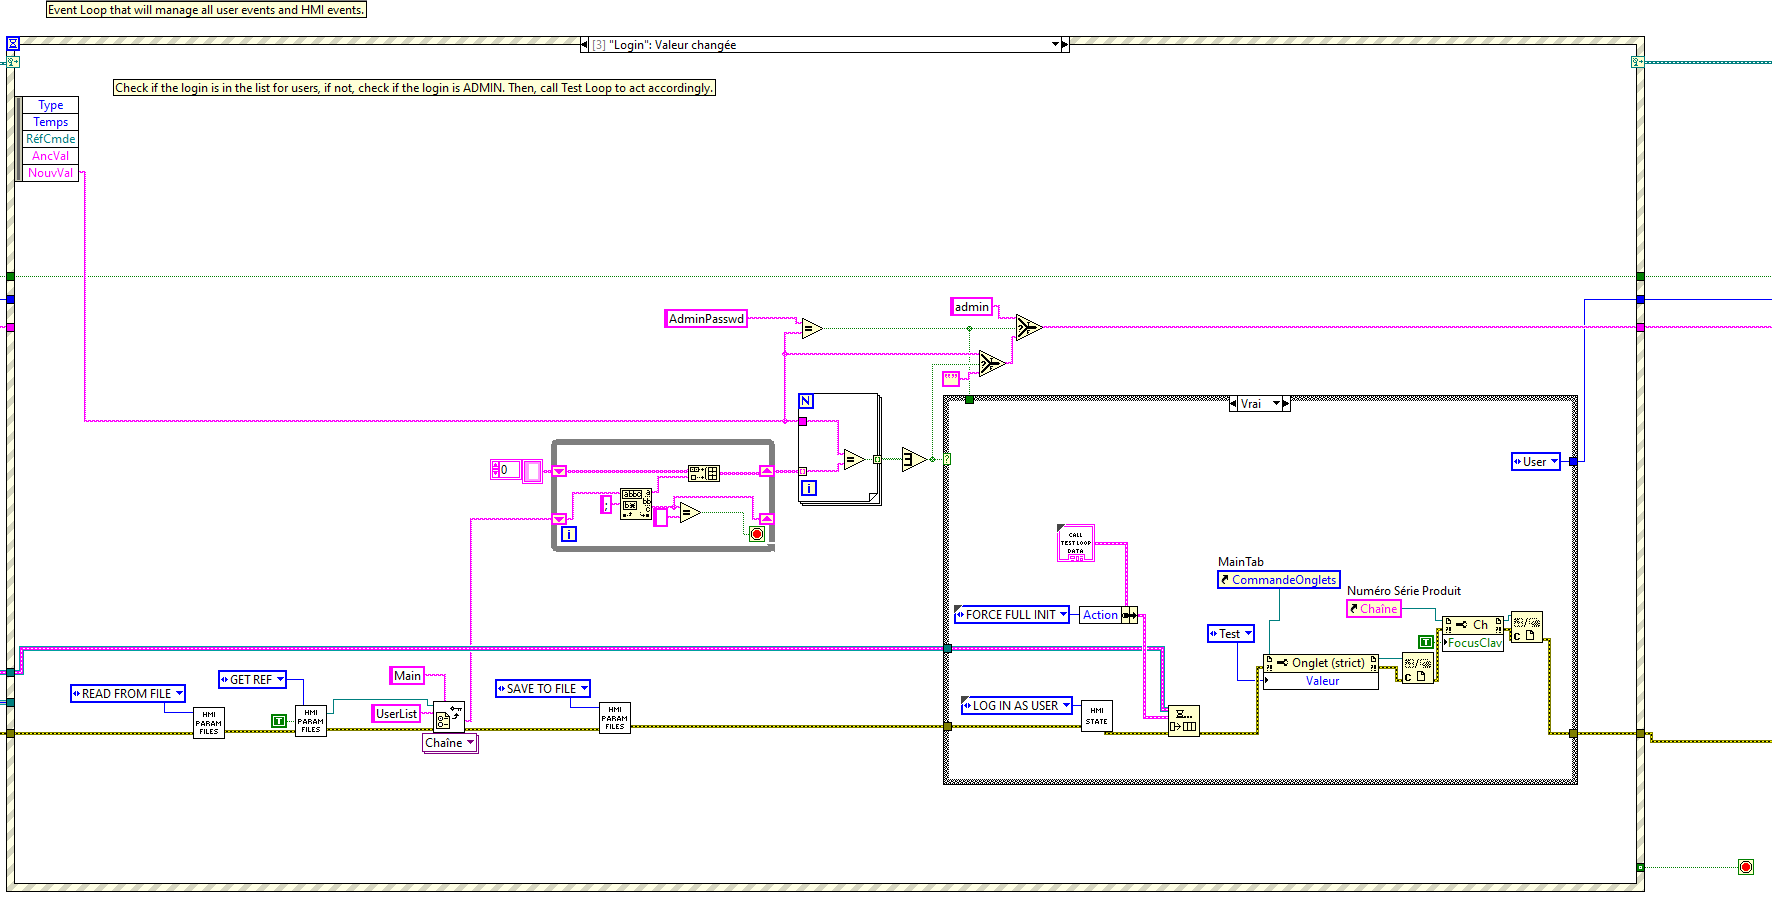Click the Build Array function inside the While loop
The height and width of the screenshot is (897, 1772).
(704, 473)
